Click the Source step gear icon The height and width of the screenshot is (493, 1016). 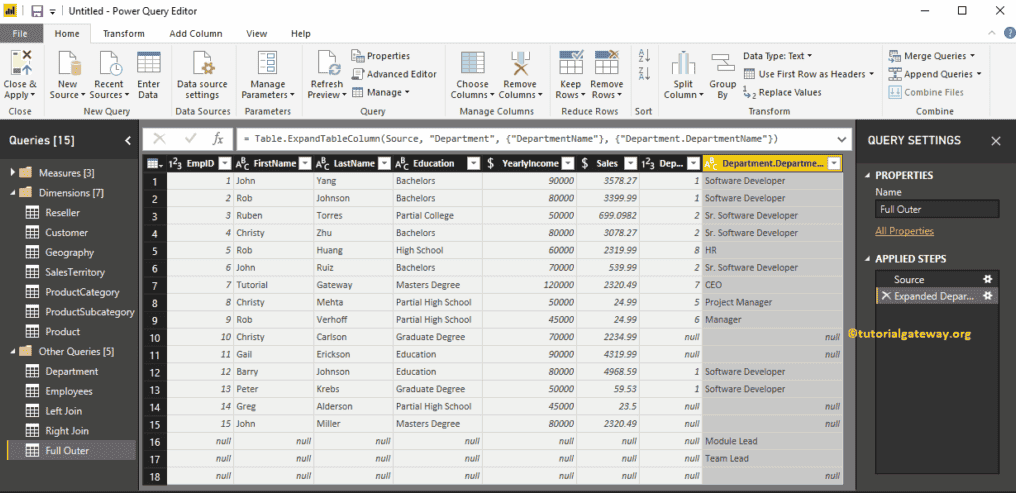(x=987, y=279)
